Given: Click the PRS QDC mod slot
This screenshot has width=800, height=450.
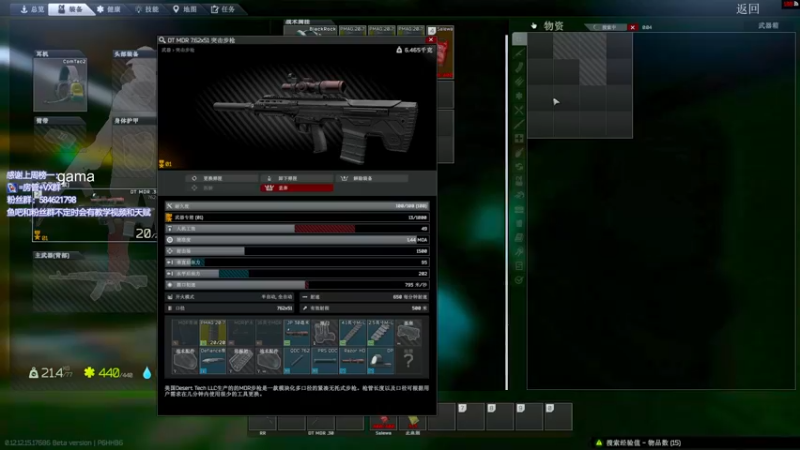Looking at the screenshot, I should point(325,361).
